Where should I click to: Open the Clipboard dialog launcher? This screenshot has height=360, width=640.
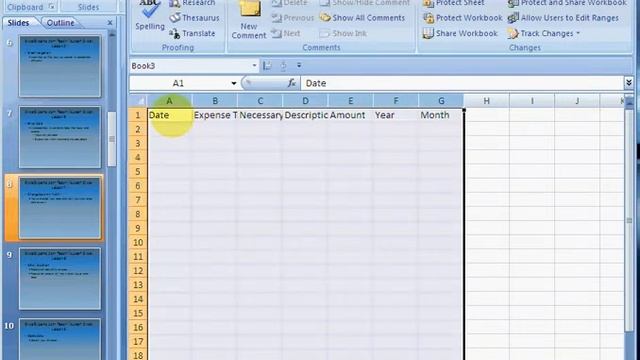[51, 7]
